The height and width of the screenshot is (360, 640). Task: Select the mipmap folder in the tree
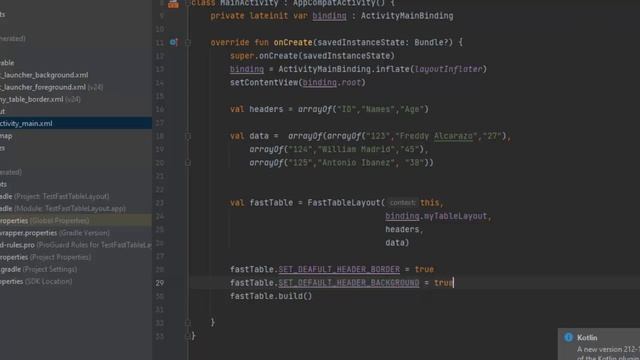6,136
